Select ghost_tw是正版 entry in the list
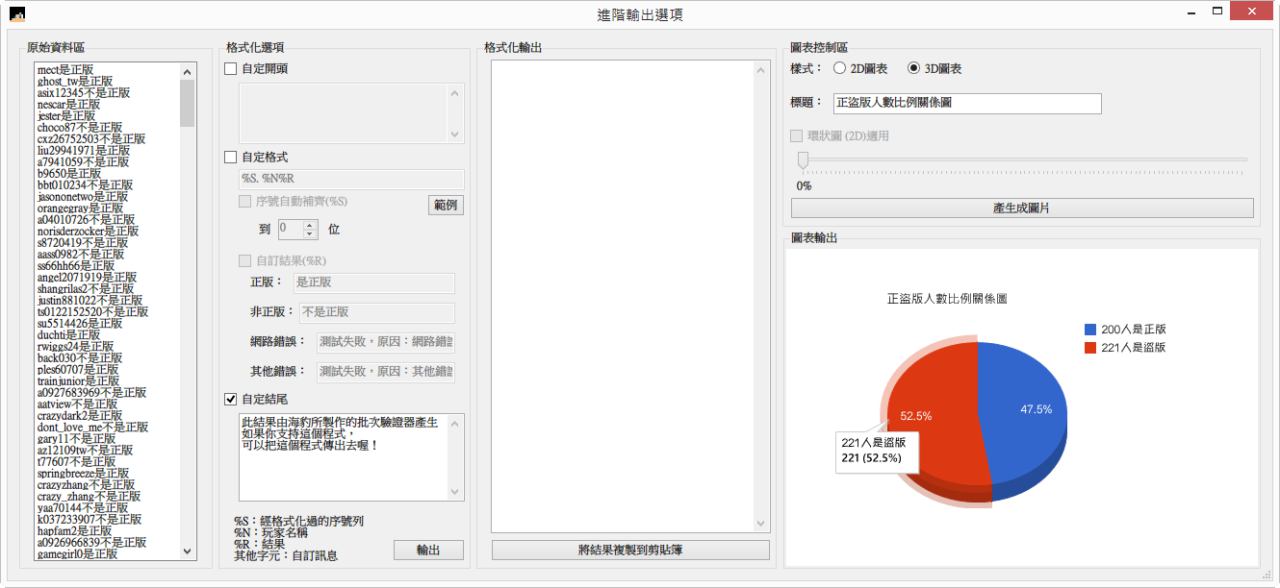 point(75,81)
